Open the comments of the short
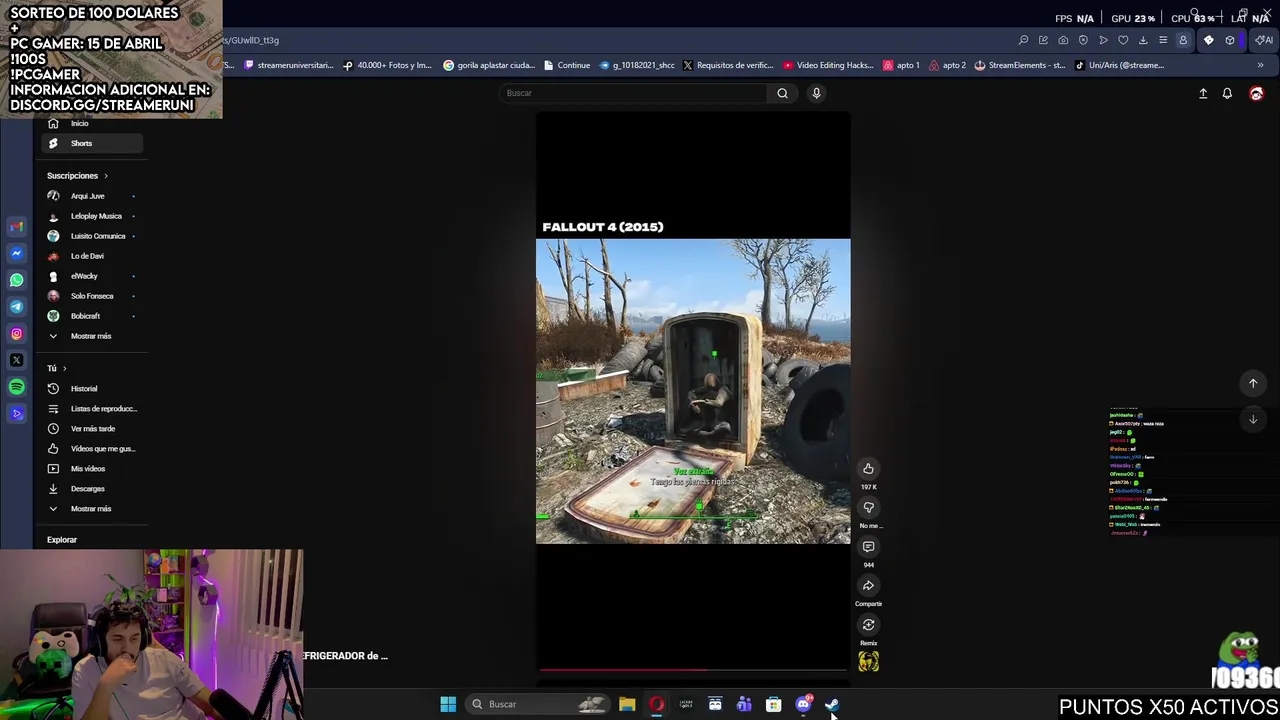The width and height of the screenshot is (1280, 720). (868, 547)
